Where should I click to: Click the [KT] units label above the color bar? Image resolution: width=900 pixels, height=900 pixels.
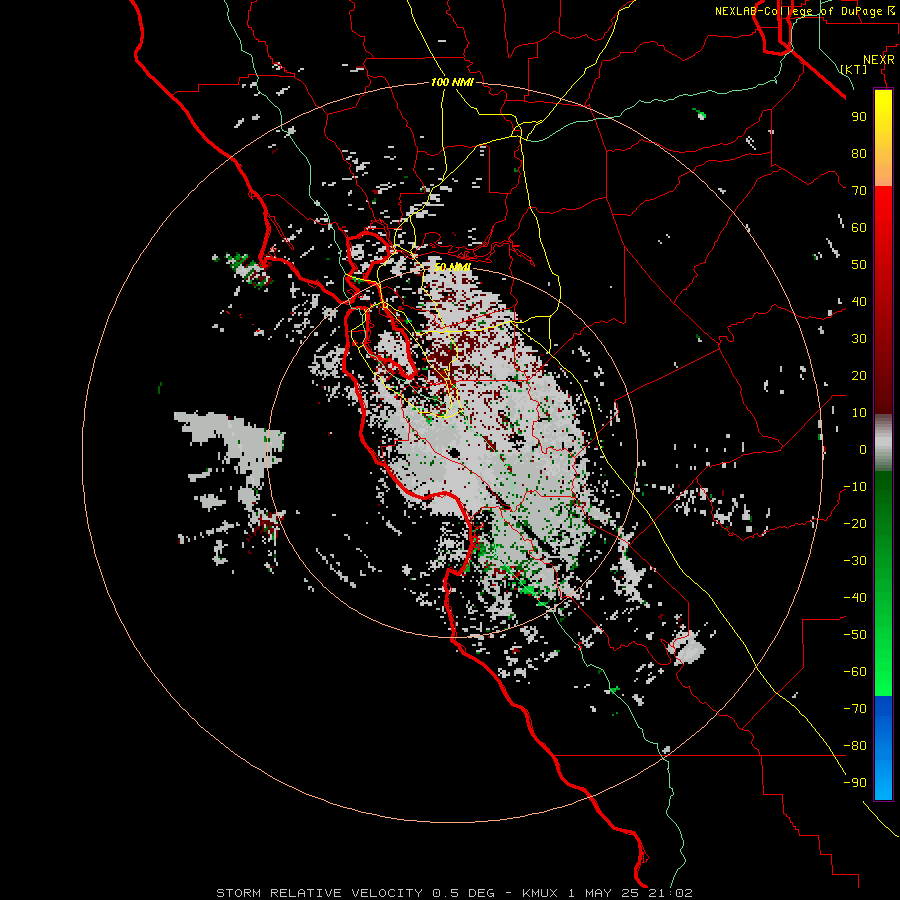click(x=854, y=69)
